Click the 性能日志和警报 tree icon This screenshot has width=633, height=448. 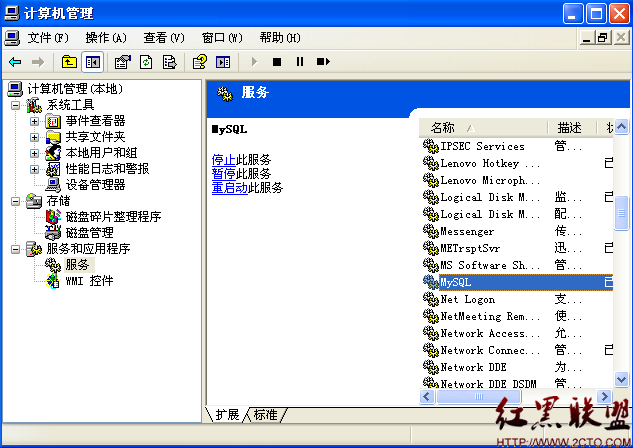click(53, 169)
